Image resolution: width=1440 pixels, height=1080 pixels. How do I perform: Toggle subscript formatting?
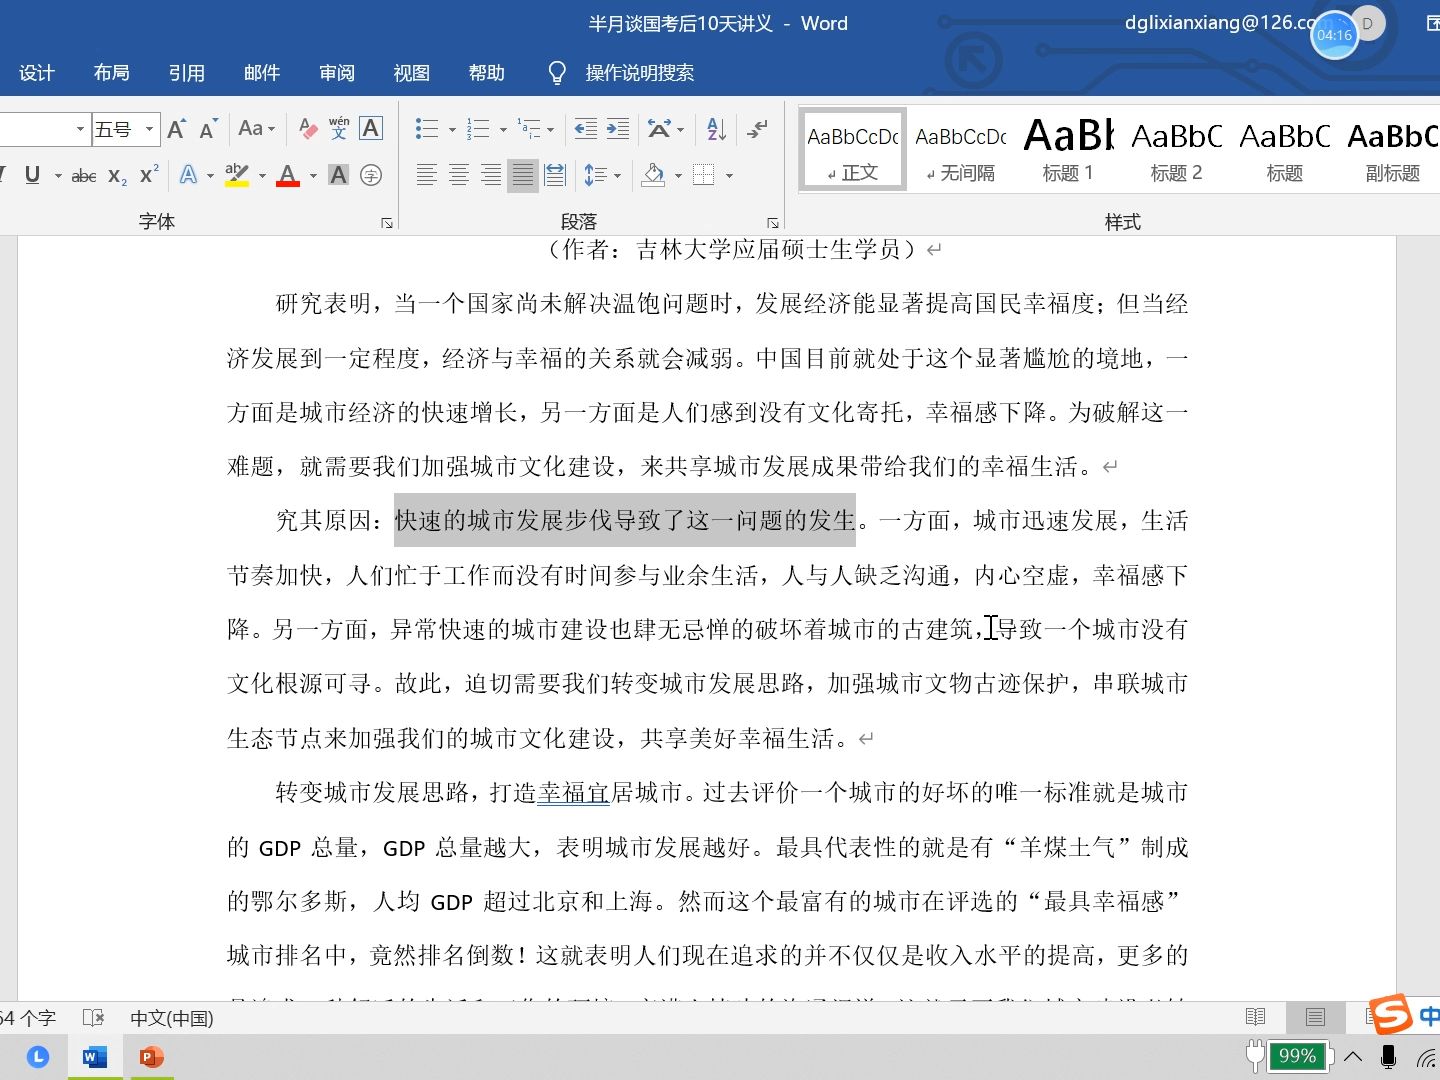click(x=117, y=176)
